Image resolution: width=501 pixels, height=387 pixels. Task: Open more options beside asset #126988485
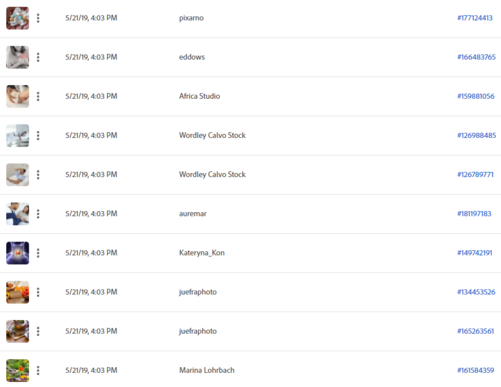38,136
